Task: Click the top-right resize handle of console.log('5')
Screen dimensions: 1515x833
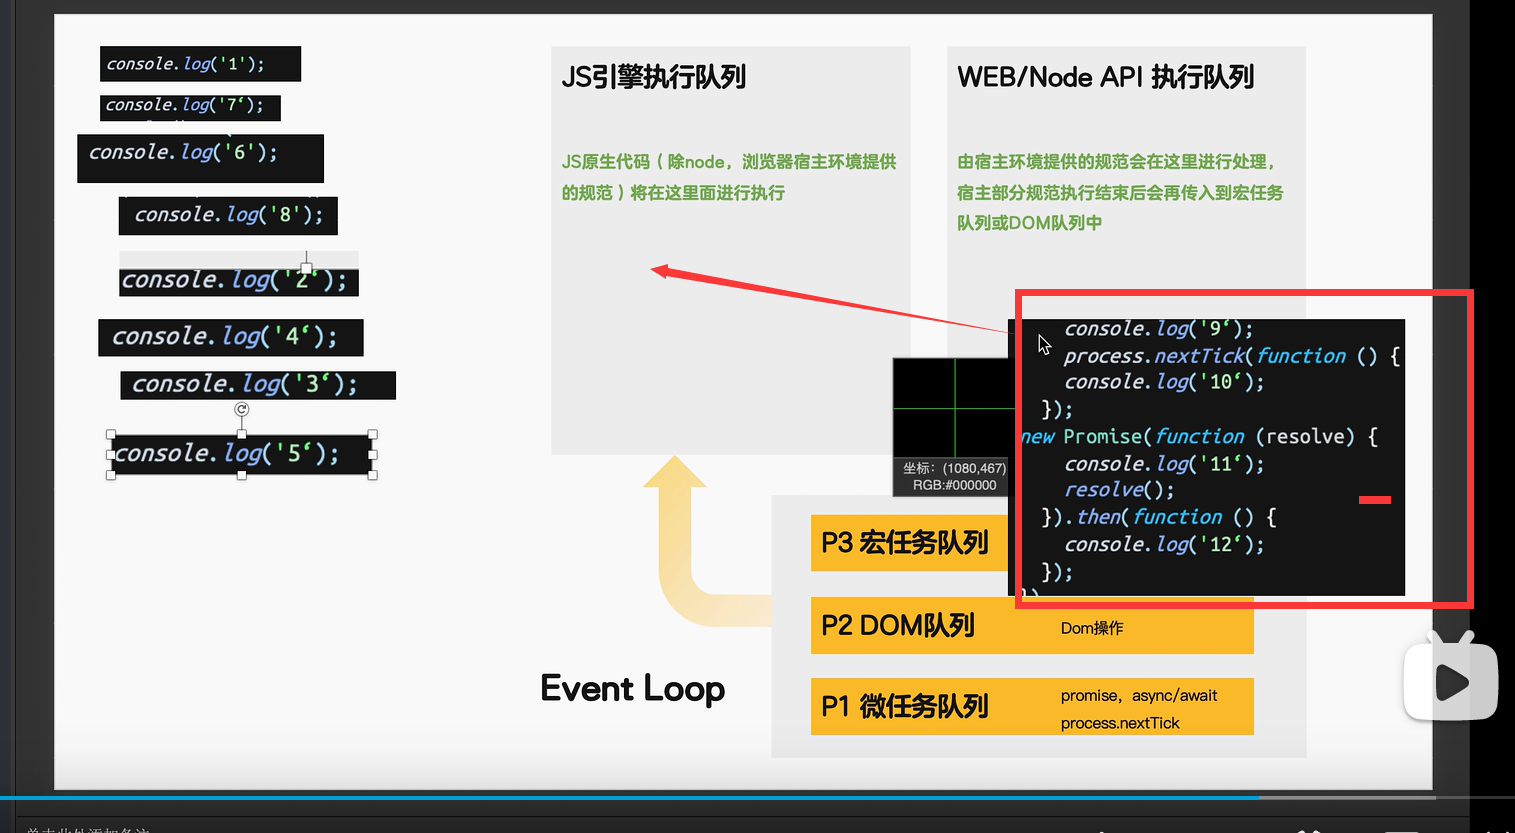Action: point(373,434)
